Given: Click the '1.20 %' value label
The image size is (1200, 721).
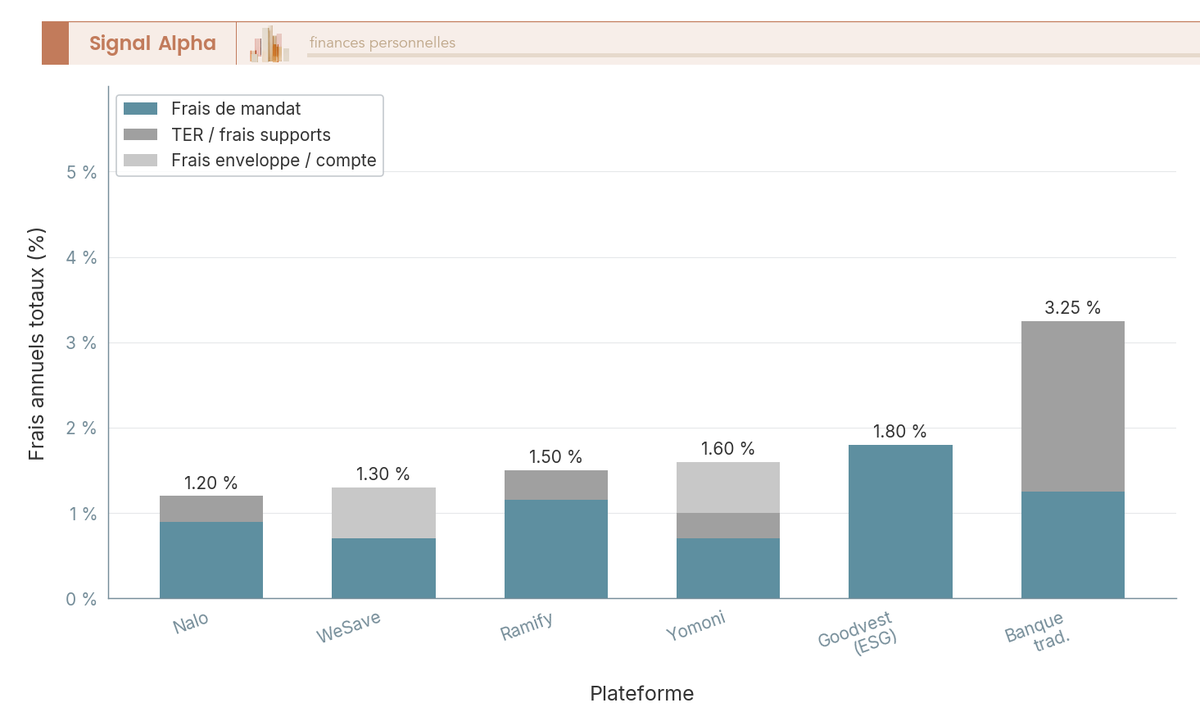Looking at the screenshot, I should [x=211, y=483].
